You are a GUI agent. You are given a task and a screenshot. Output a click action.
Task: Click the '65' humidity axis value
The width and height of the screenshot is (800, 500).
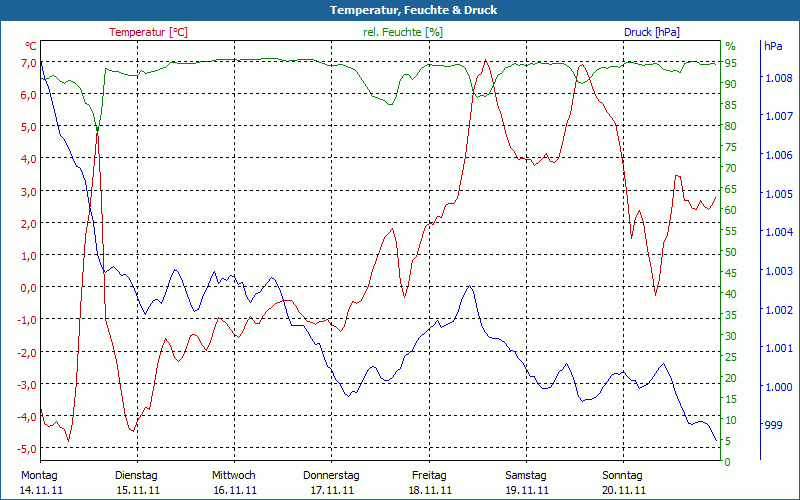(x=730, y=189)
